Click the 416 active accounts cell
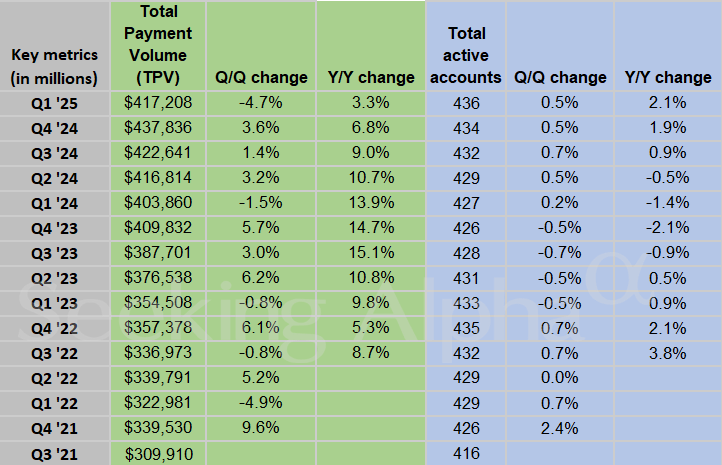This screenshot has height=465, width=722. tap(467, 454)
